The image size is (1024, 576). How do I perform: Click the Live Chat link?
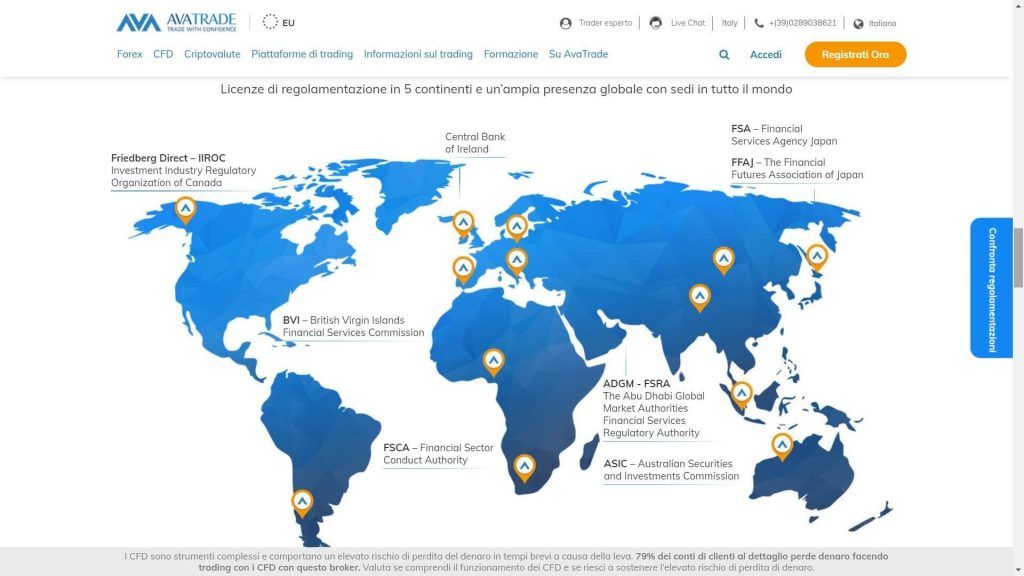688,23
